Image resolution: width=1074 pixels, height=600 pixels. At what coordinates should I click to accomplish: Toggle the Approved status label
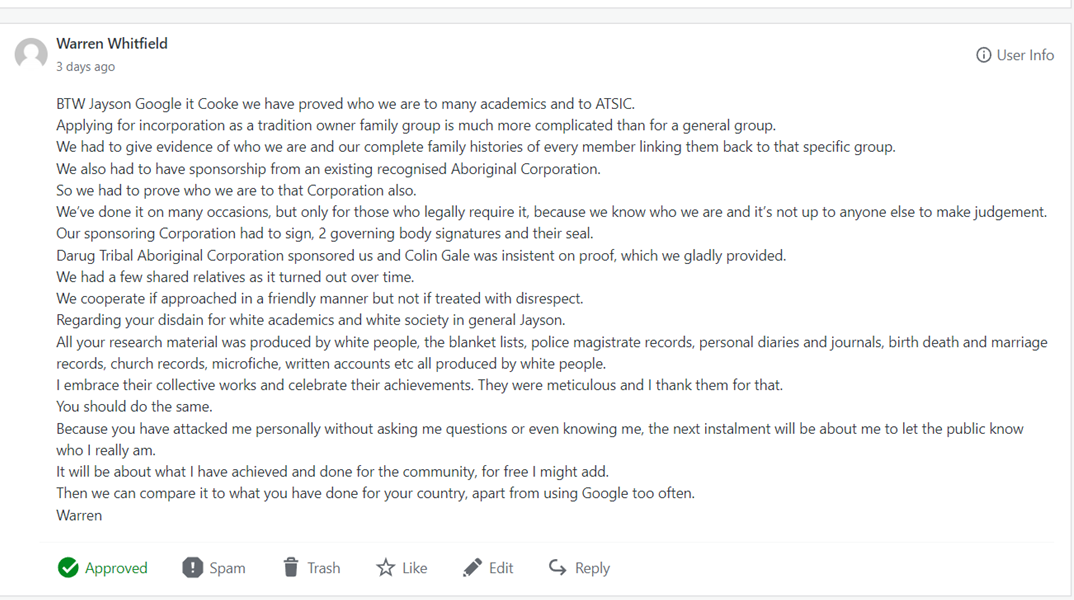click(116, 568)
